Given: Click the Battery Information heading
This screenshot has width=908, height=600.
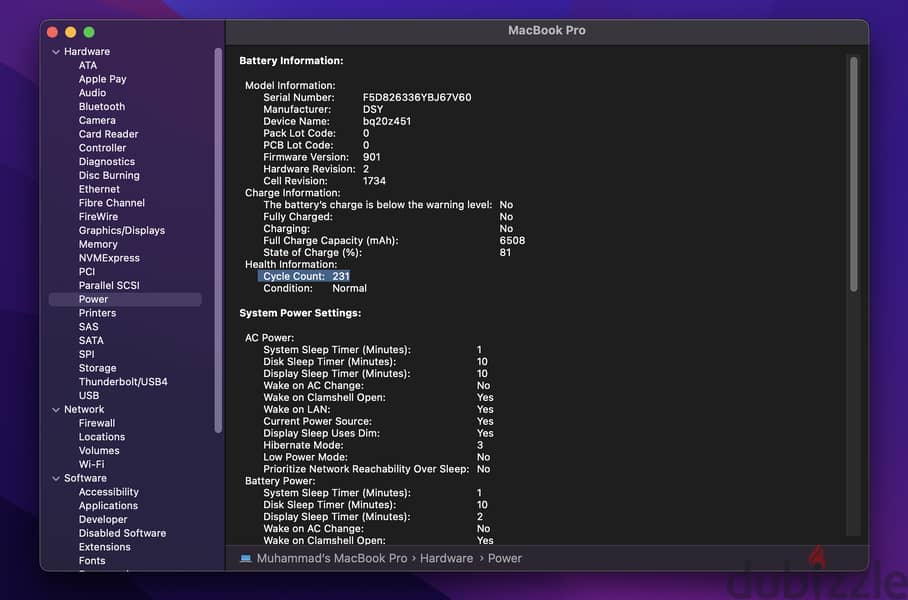Looking at the screenshot, I should pyautogui.click(x=291, y=61).
